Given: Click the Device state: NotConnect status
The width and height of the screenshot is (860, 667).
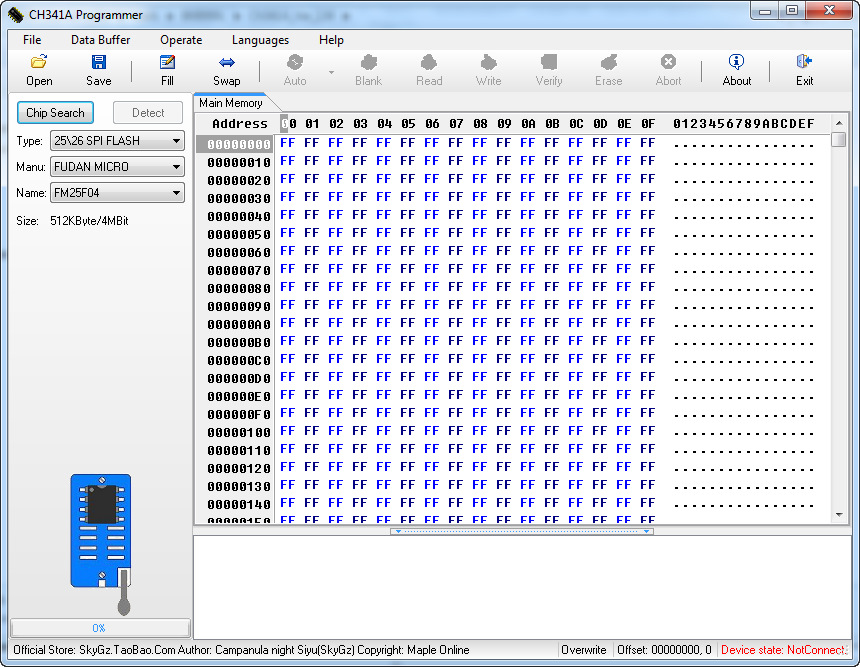Looking at the screenshot, I should pyautogui.click(x=783, y=650).
